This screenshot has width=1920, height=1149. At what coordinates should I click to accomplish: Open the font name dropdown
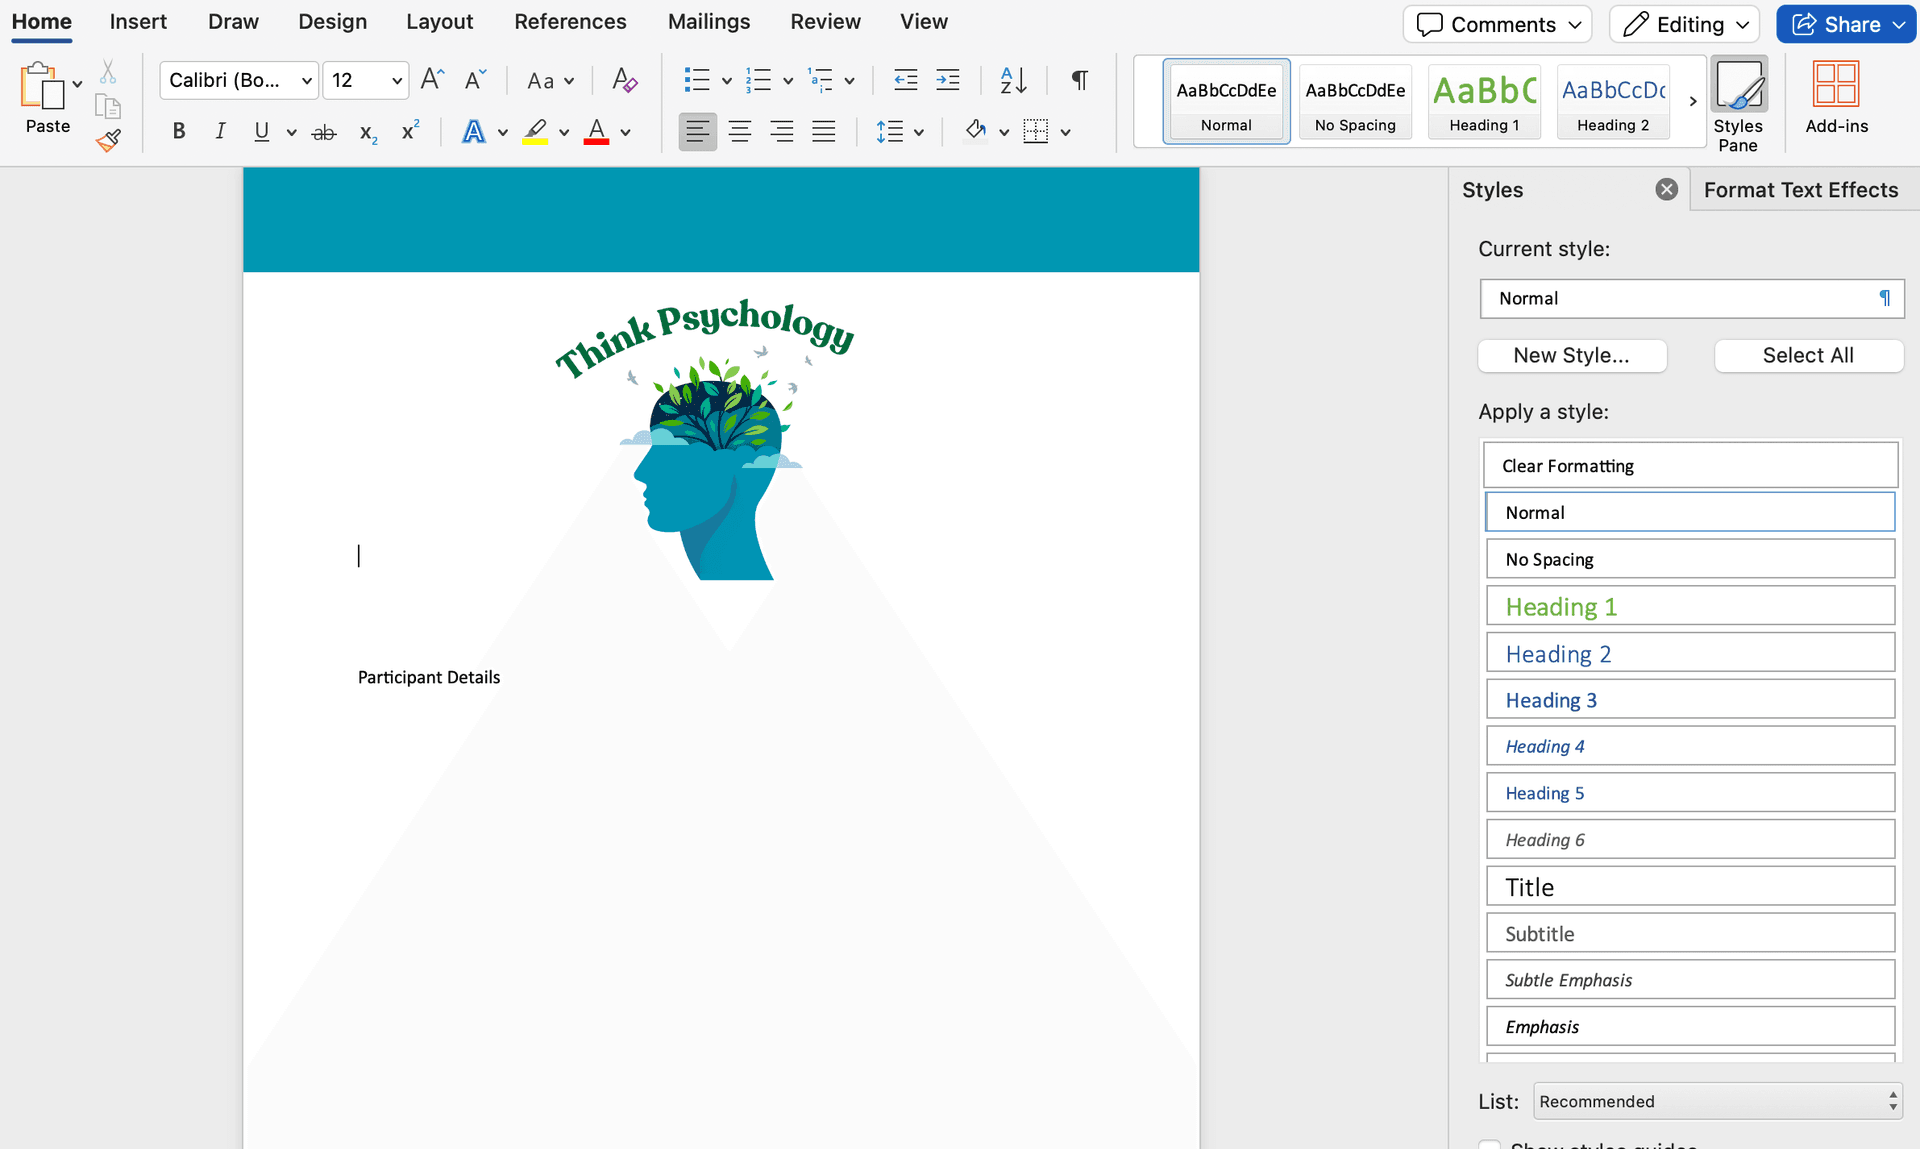tap(306, 80)
